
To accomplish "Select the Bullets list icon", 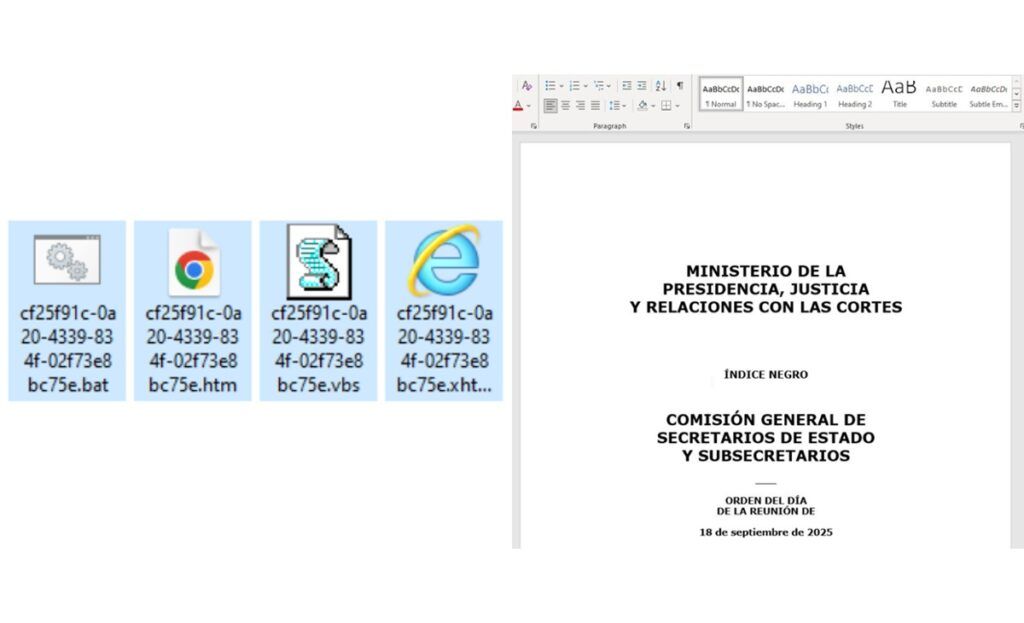I will click(550, 85).
